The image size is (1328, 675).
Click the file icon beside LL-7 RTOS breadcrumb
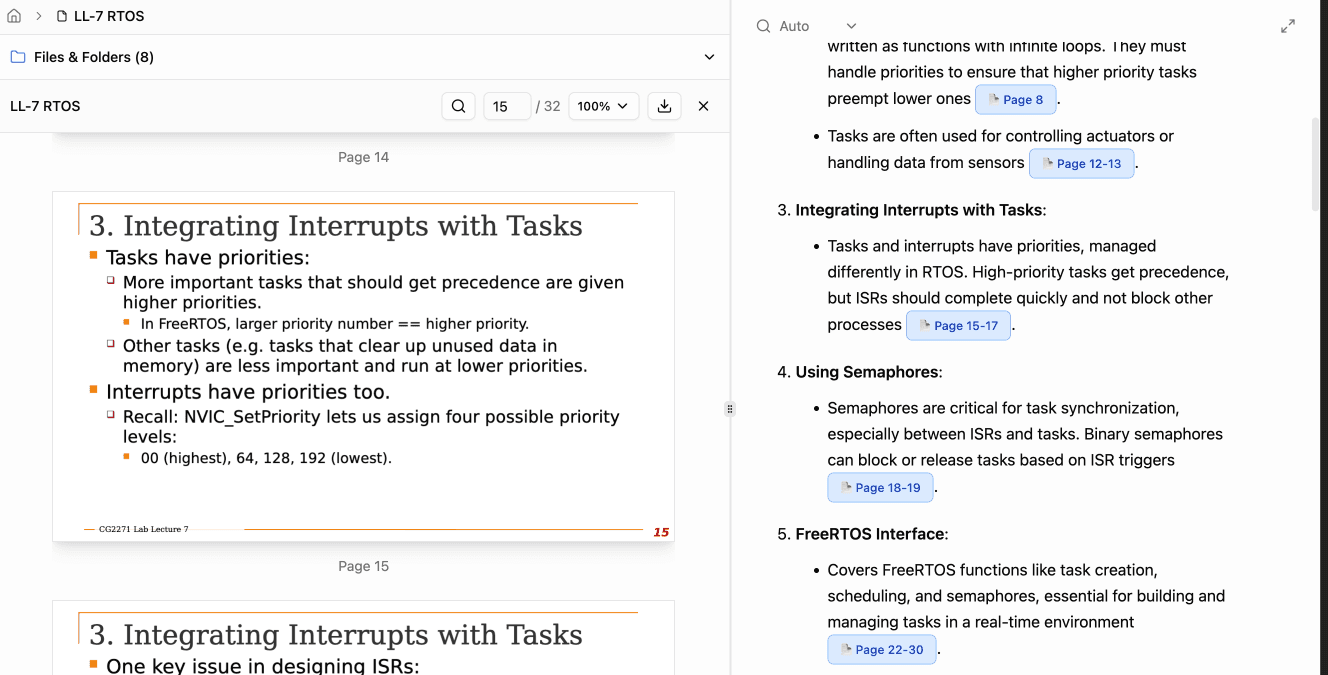point(62,16)
